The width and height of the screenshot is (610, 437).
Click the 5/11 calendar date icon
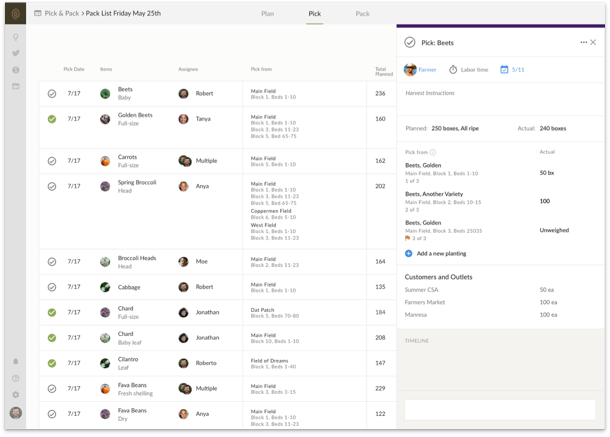tap(504, 69)
